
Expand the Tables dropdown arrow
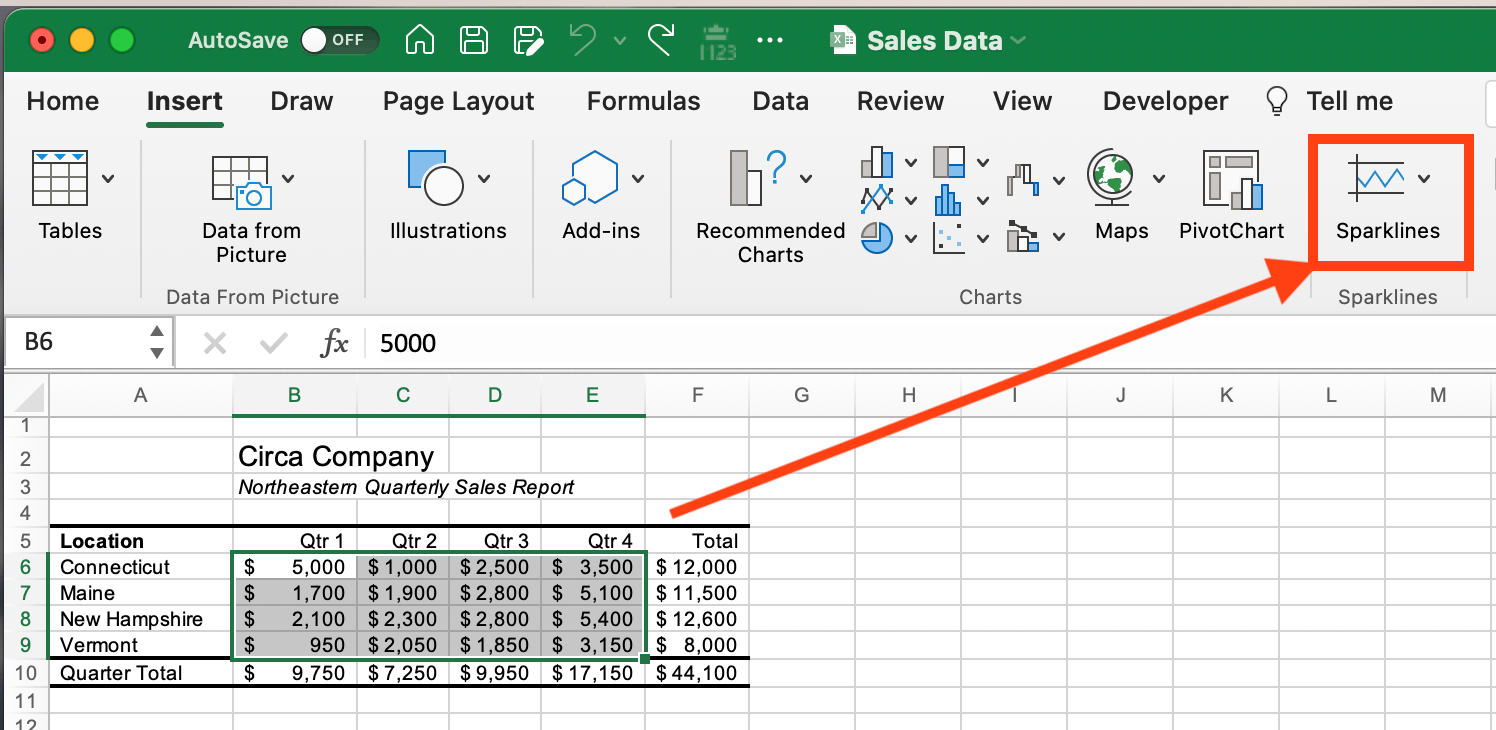[108, 179]
